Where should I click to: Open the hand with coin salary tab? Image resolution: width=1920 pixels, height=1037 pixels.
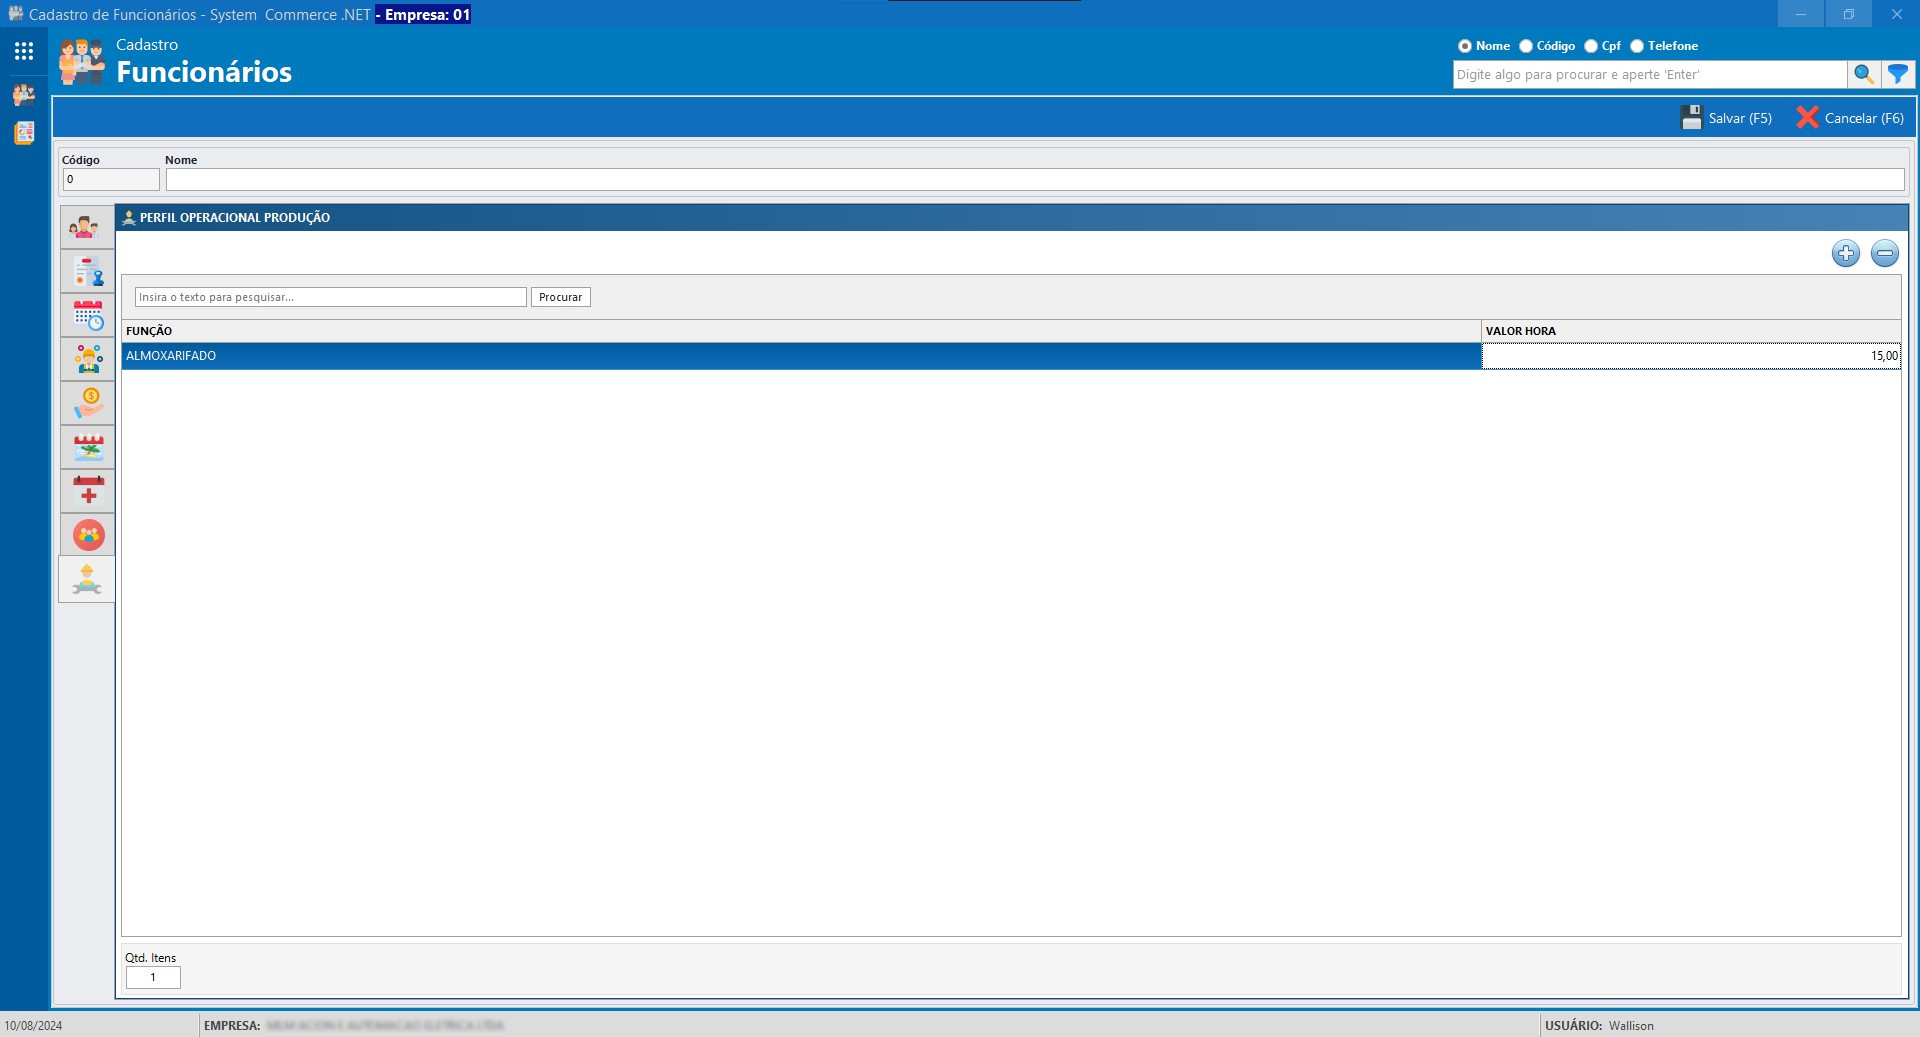[x=88, y=404]
